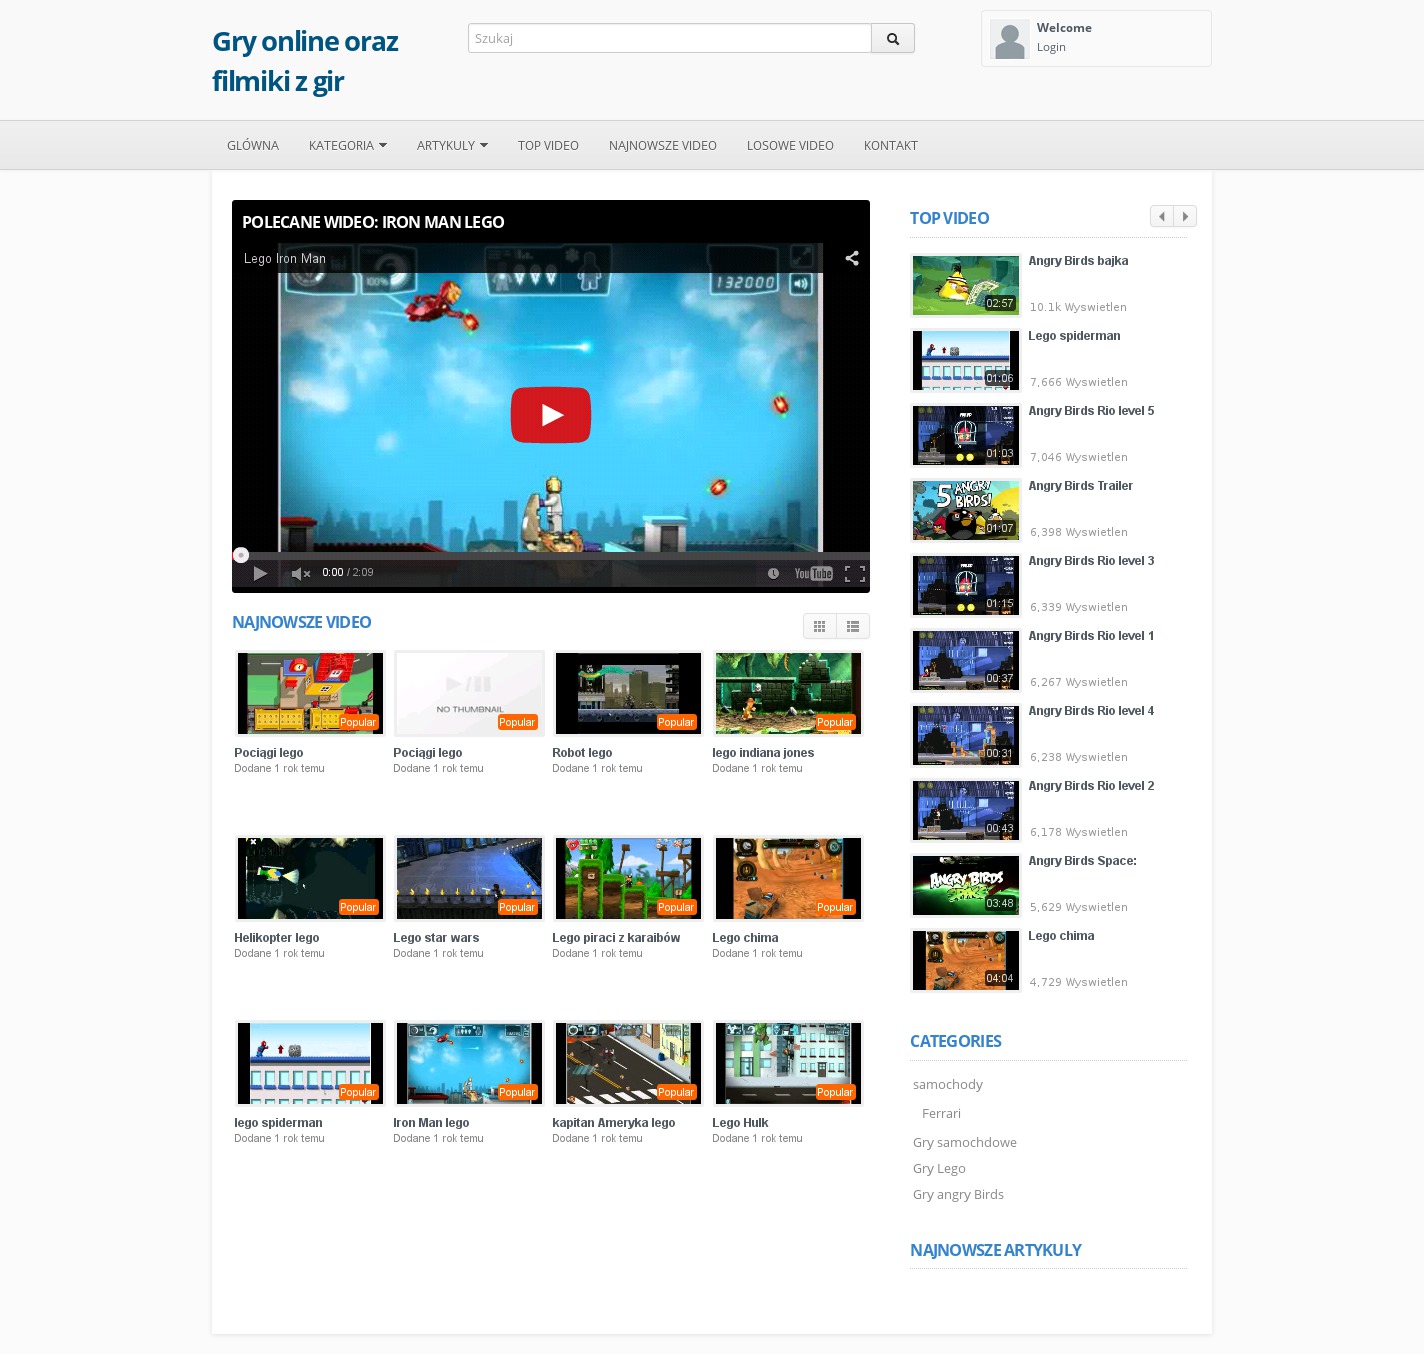Unmute the video player sound
The width and height of the screenshot is (1424, 1354).
(x=300, y=574)
